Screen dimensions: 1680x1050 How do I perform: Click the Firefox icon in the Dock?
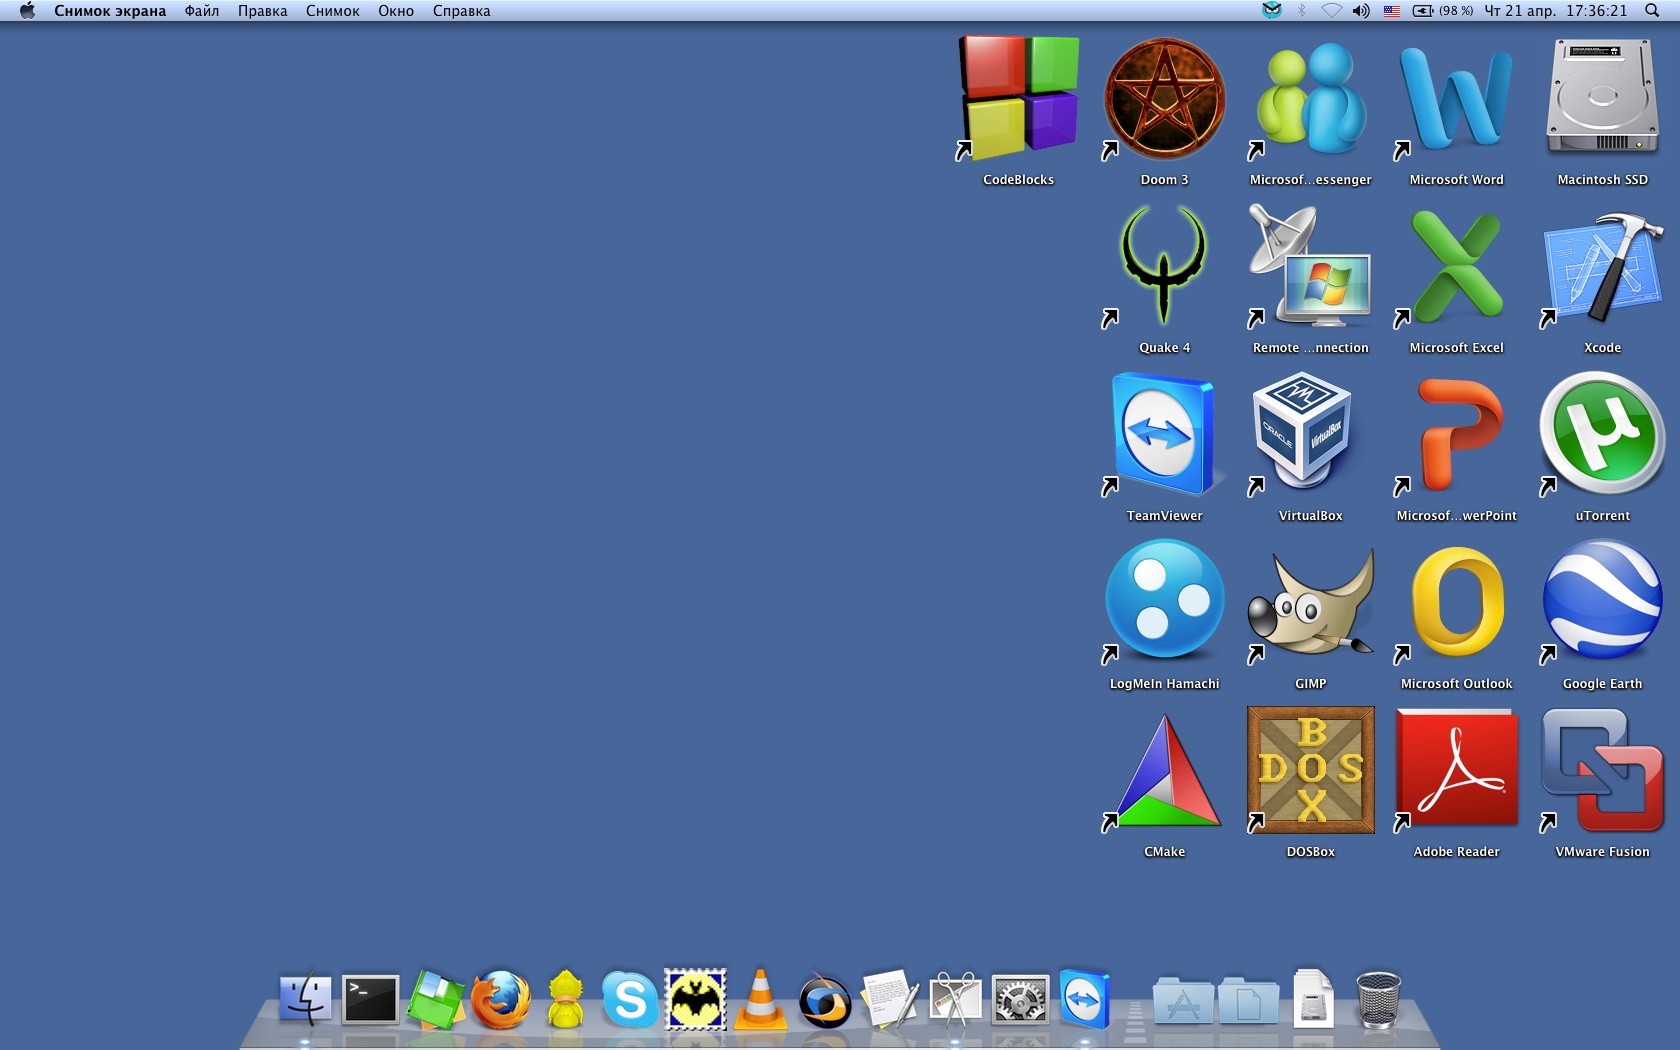[x=500, y=1000]
